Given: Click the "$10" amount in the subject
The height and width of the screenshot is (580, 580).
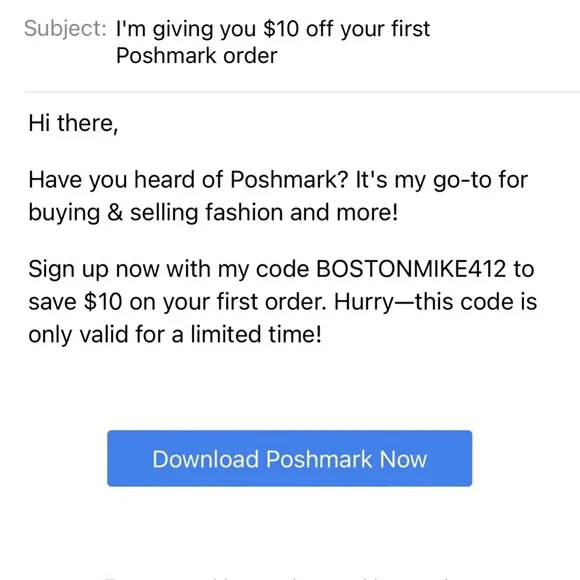Looking at the screenshot, I should 281,29.
